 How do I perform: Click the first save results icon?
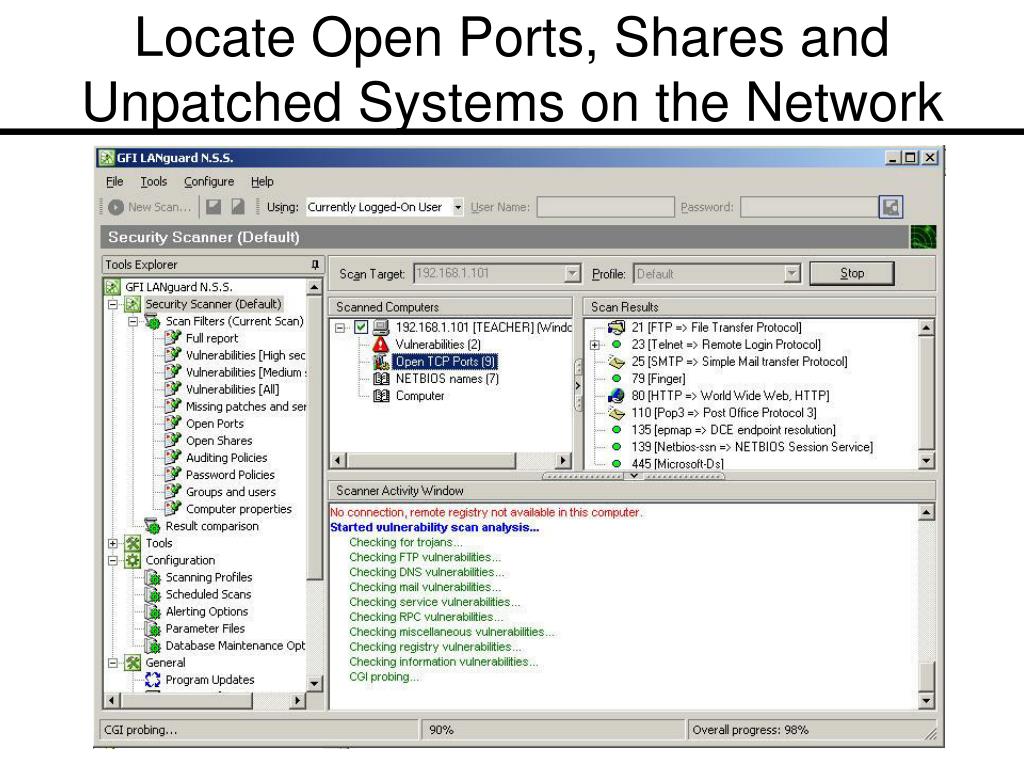point(213,207)
